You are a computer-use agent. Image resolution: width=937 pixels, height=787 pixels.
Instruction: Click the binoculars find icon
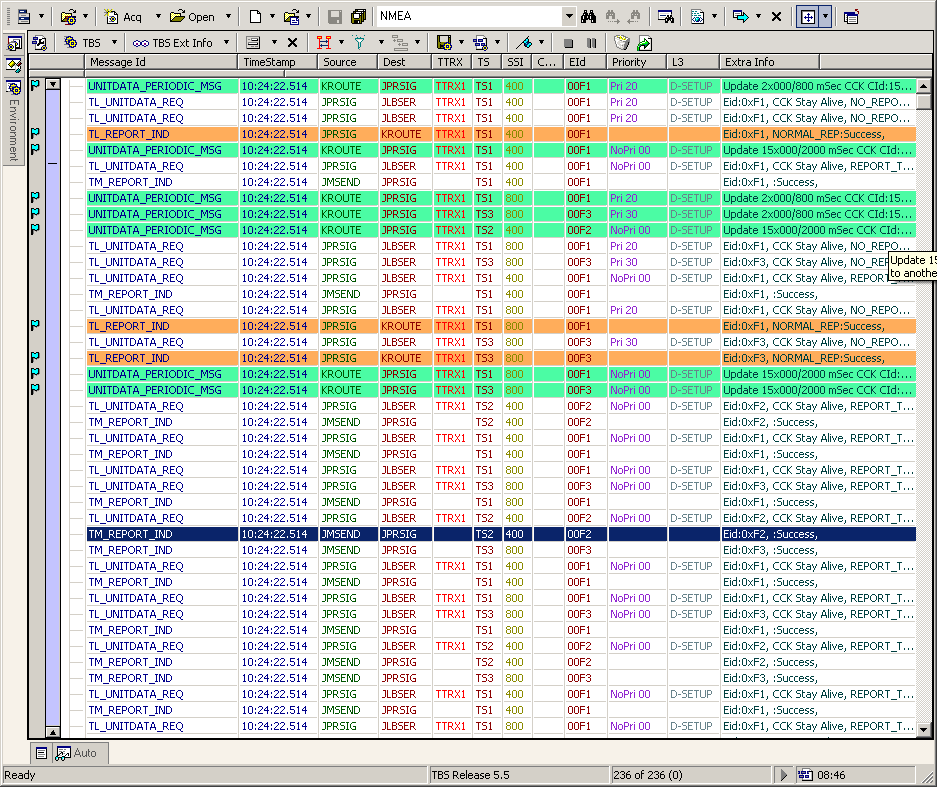[x=589, y=16]
